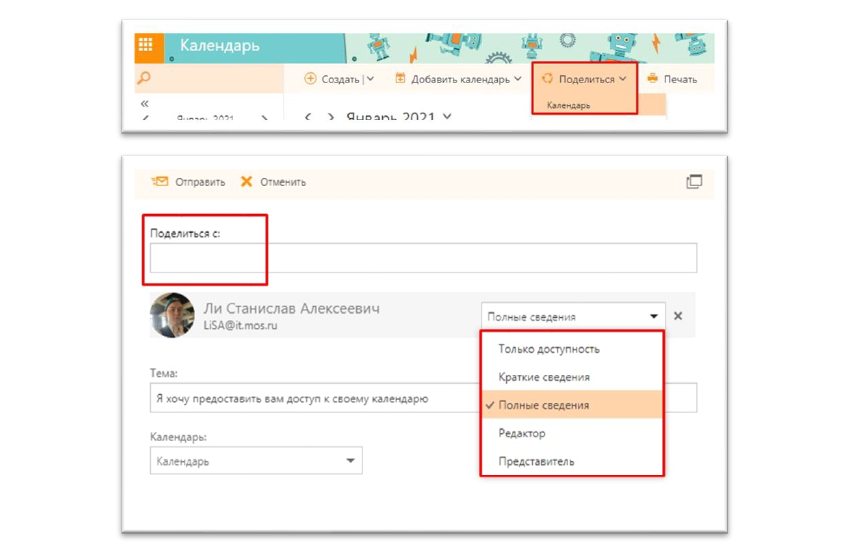
Task: Select the Краткие сведения option
Action: pyautogui.click(x=544, y=377)
